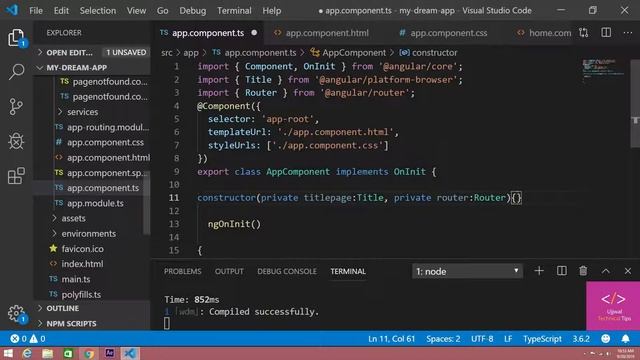Switch to the Output panel tab
This screenshot has height=360, width=640.
(229, 271)
